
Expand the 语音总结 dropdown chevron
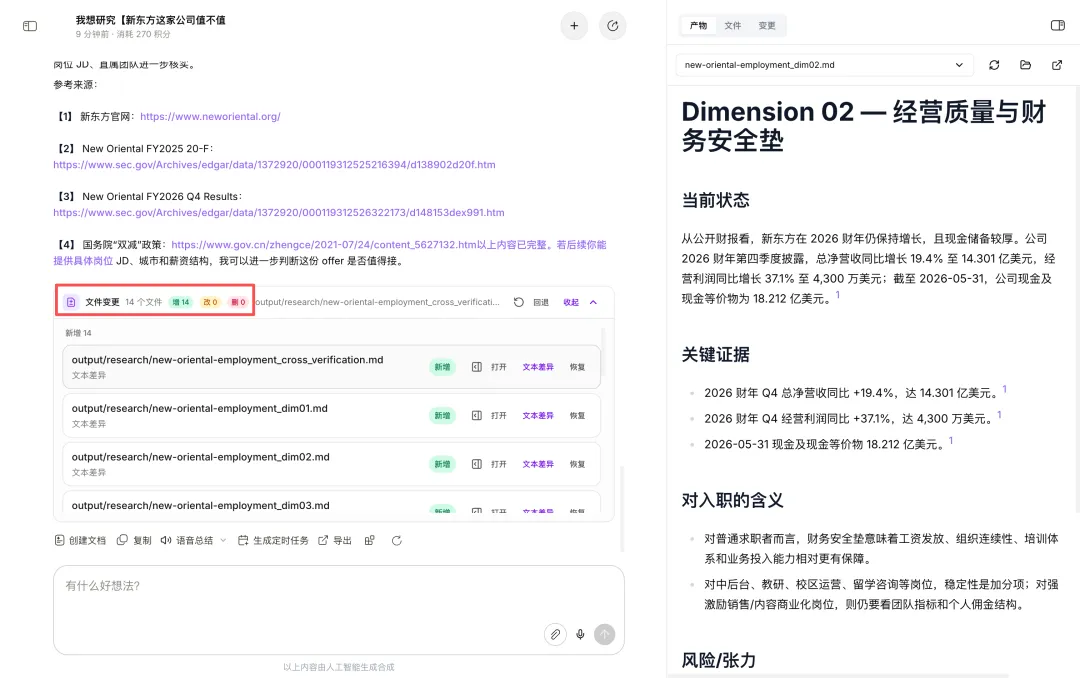pos(223,541)
